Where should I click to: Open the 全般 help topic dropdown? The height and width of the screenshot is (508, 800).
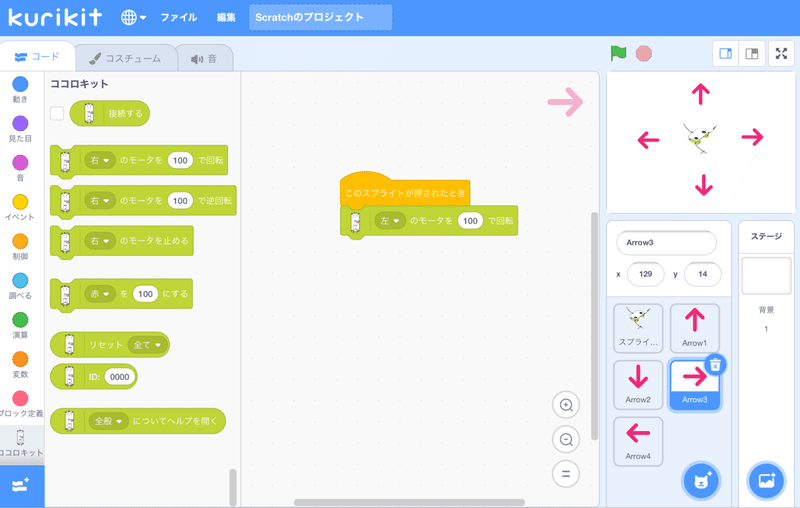[108, 421]
